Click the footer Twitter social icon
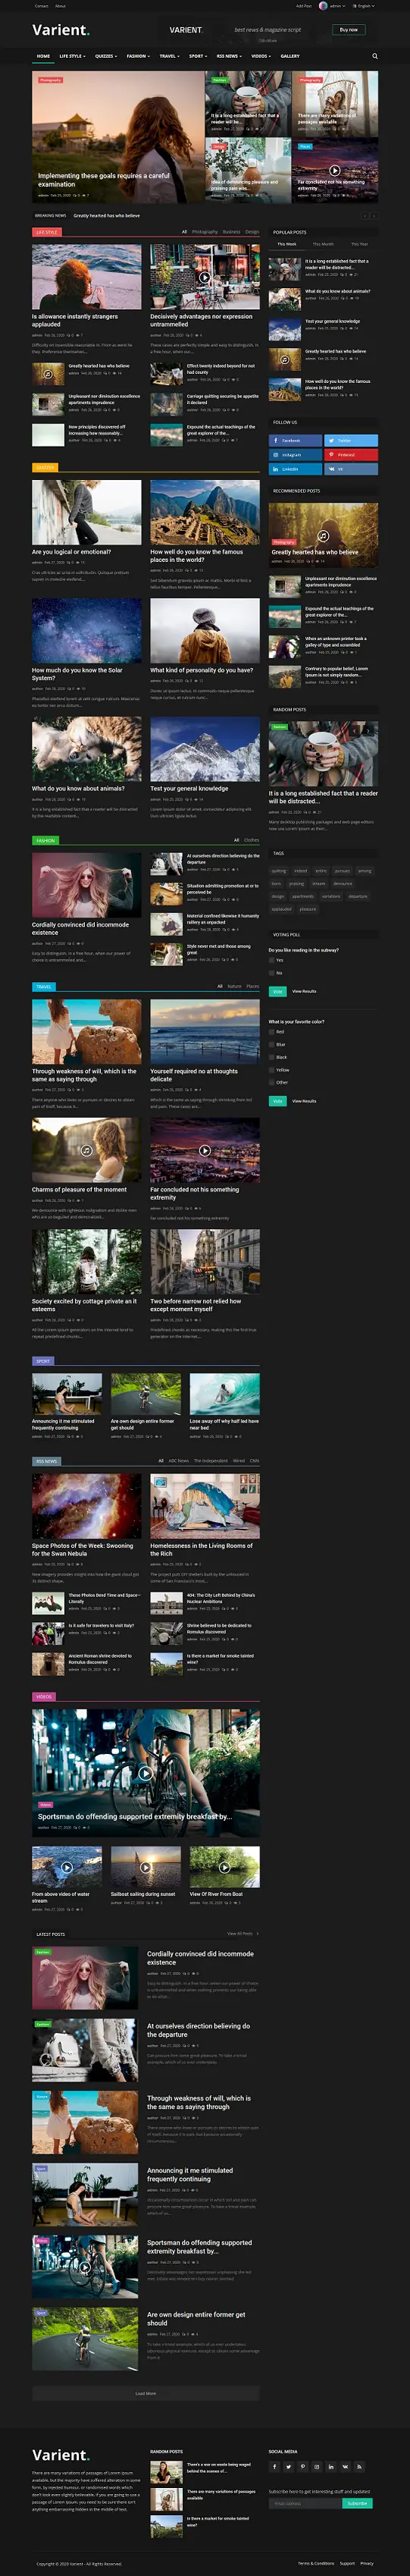 (288, 2466)
